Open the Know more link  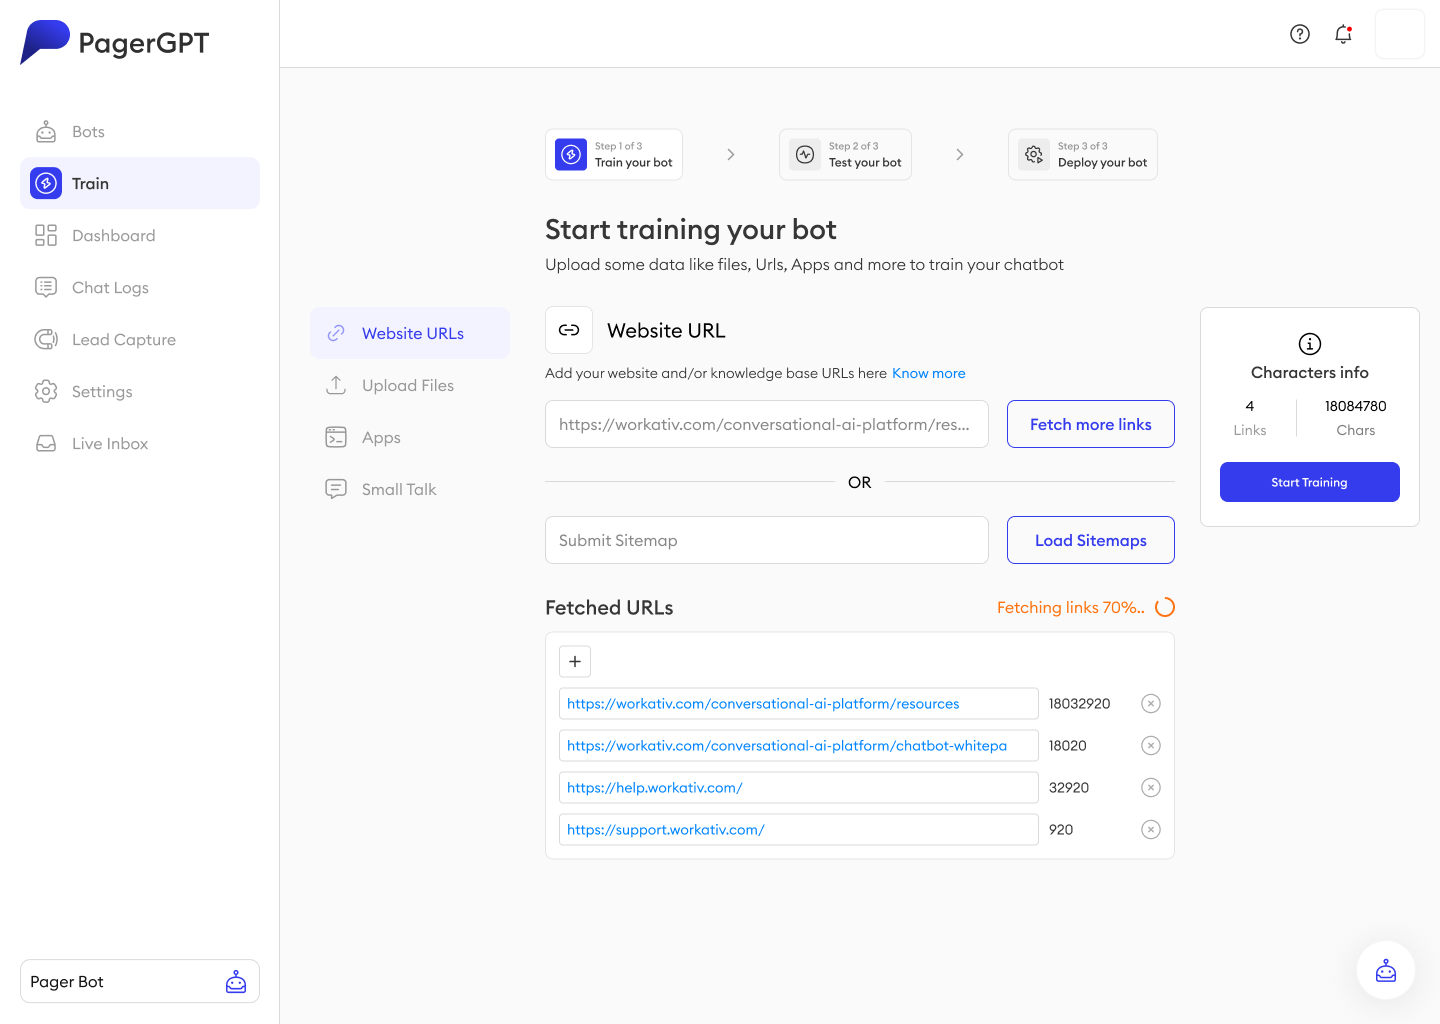929,373
